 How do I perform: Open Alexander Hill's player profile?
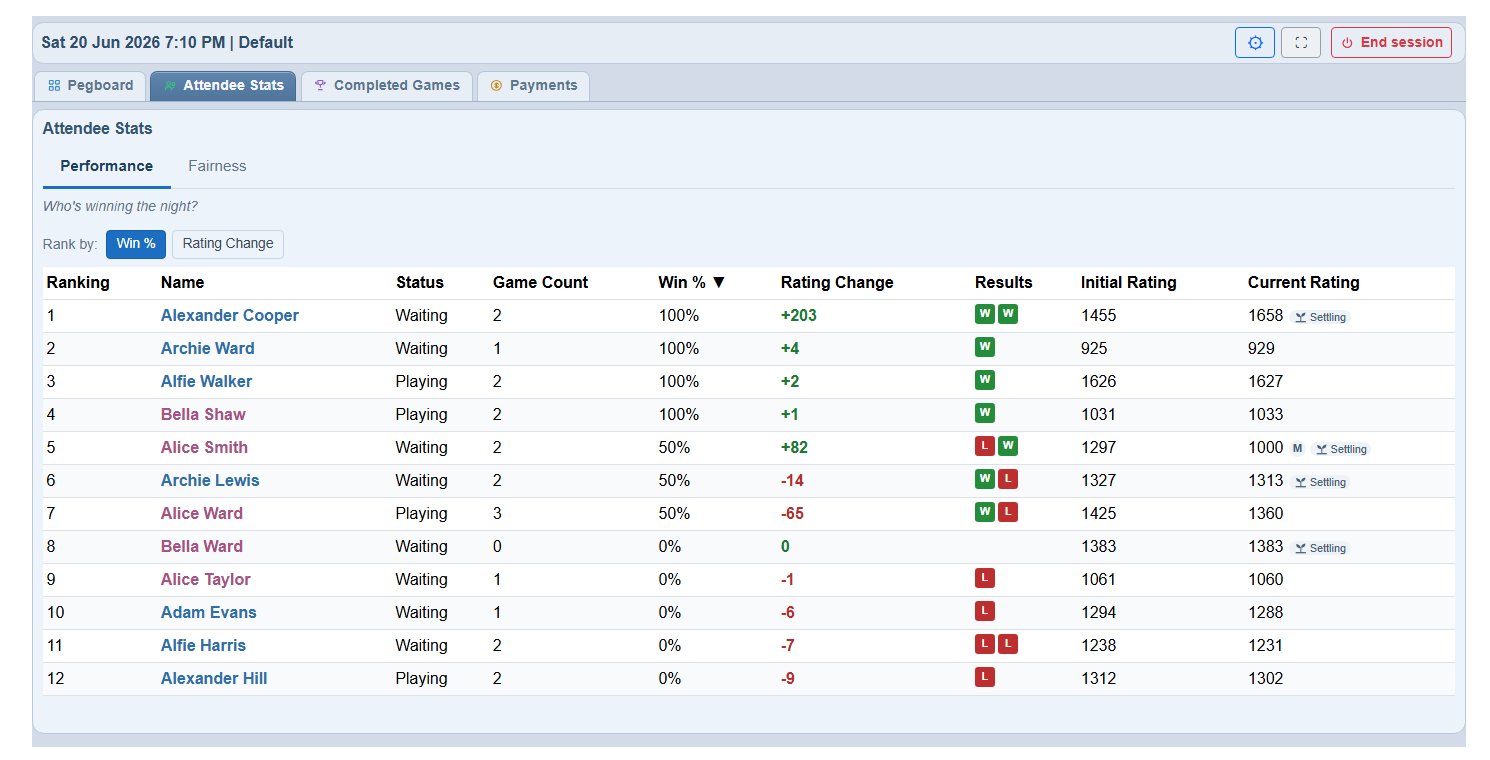(x=214, y=679)
